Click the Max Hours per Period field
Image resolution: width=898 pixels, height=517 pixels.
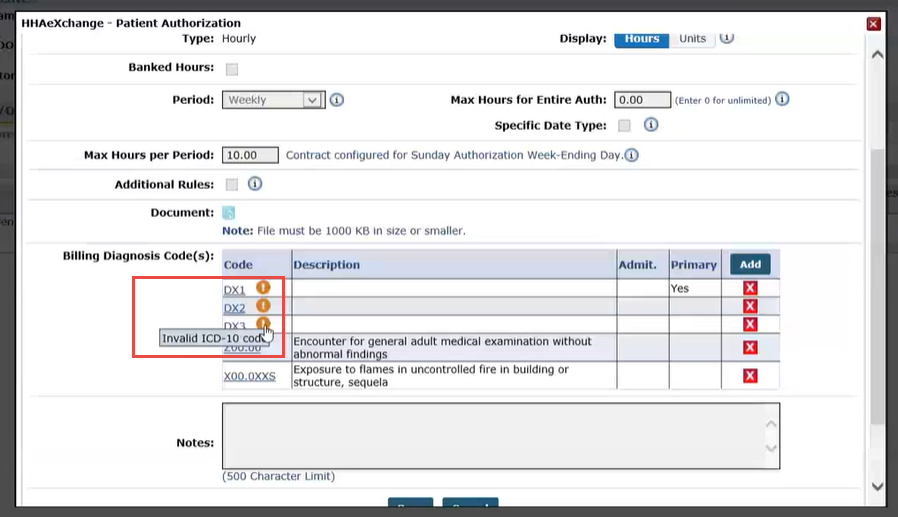pyautogui.click(x=250, y=155)
